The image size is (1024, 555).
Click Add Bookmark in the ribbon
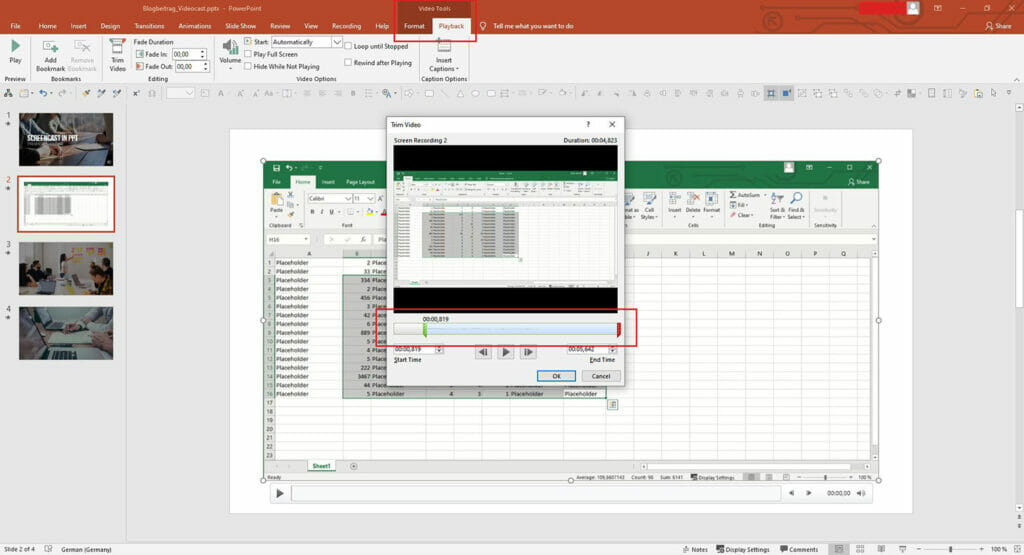point(49,54)
